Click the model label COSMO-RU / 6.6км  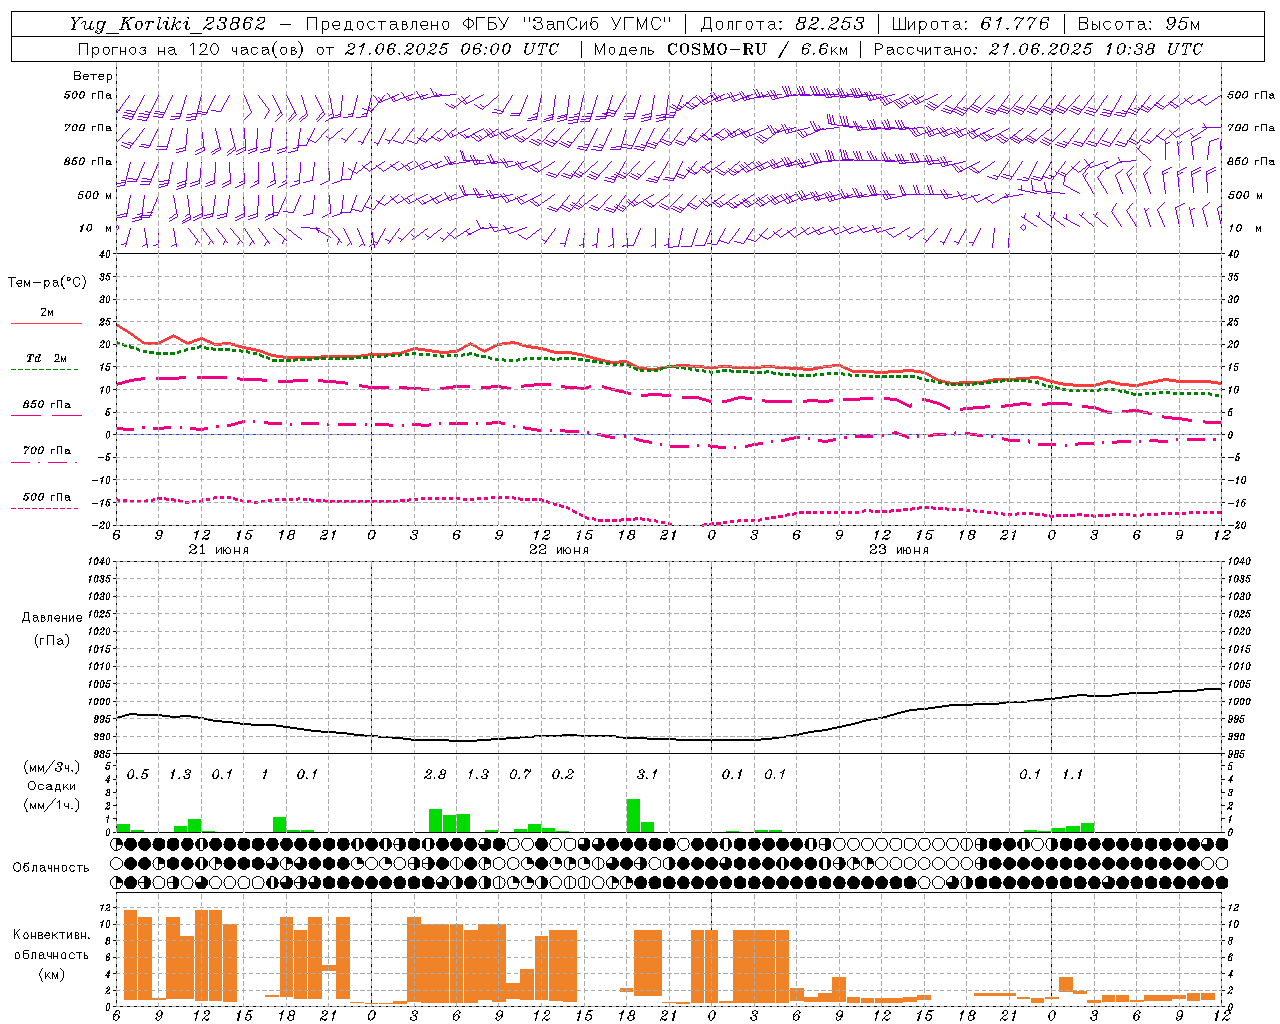click(x=757, y=49)
